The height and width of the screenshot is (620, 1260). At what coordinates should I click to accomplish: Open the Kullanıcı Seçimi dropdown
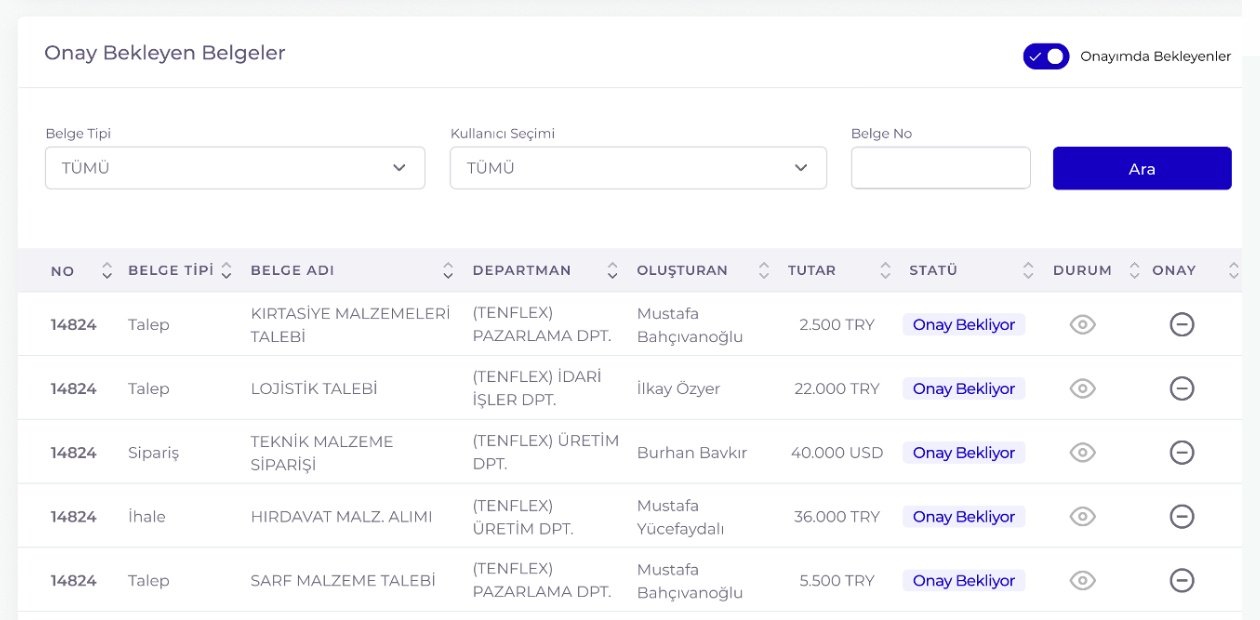[x=638, y=168]
